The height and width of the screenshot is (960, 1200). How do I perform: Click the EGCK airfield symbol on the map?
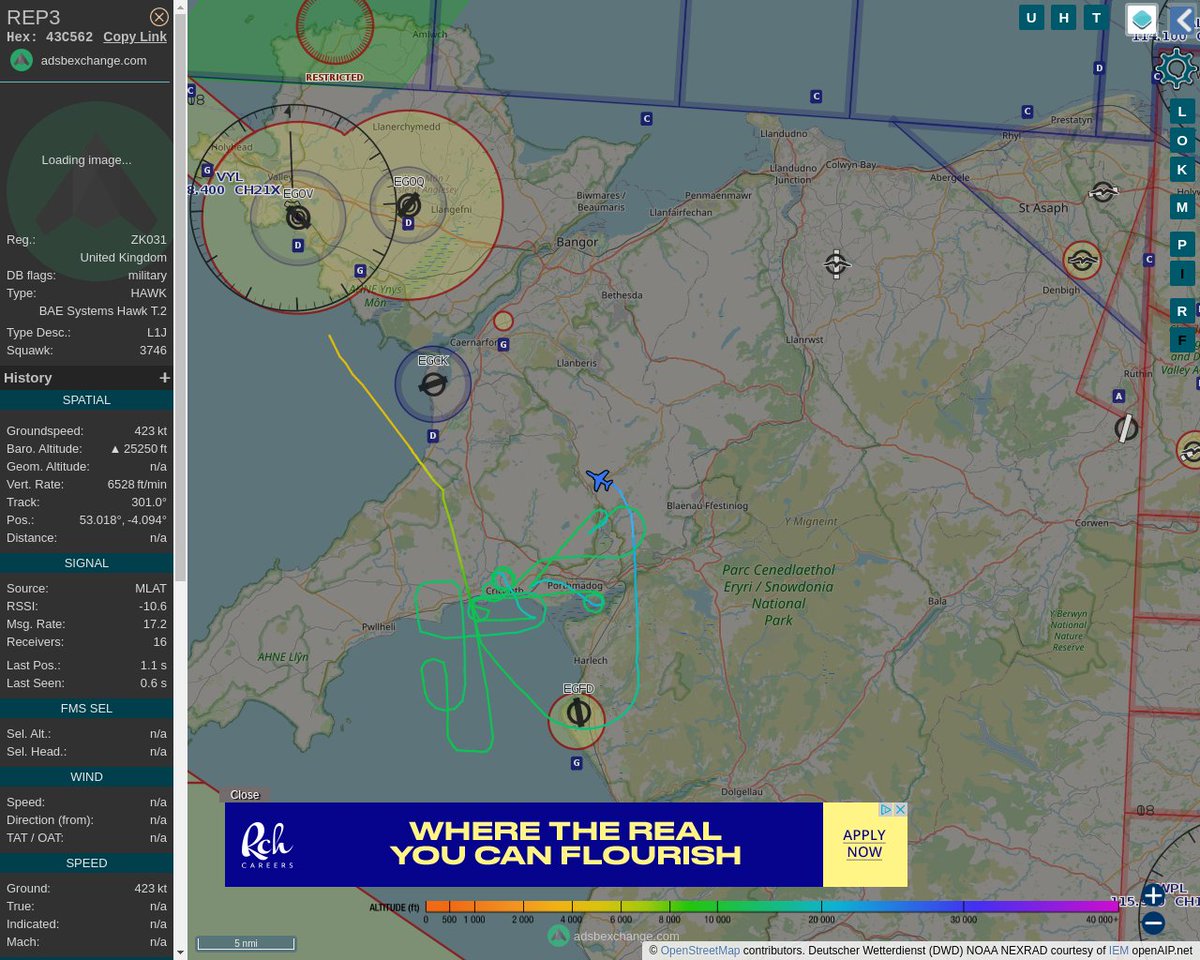click(x=433, y=383)
